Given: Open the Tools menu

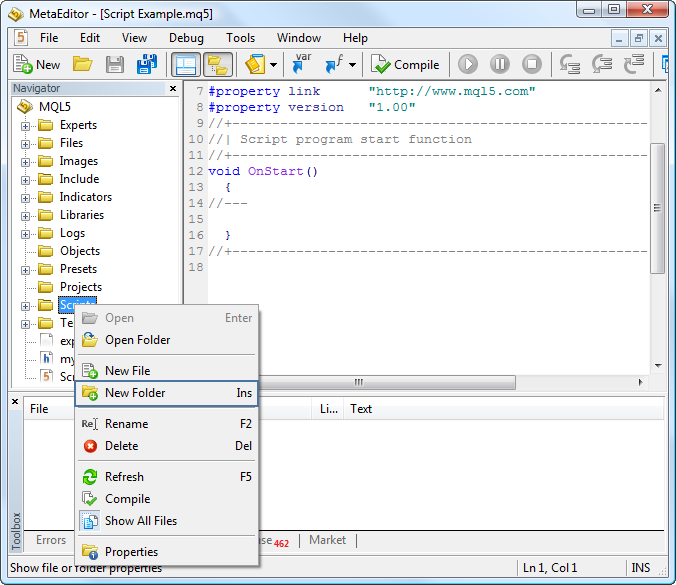Looking at the screenshot, I should (241, 38).
